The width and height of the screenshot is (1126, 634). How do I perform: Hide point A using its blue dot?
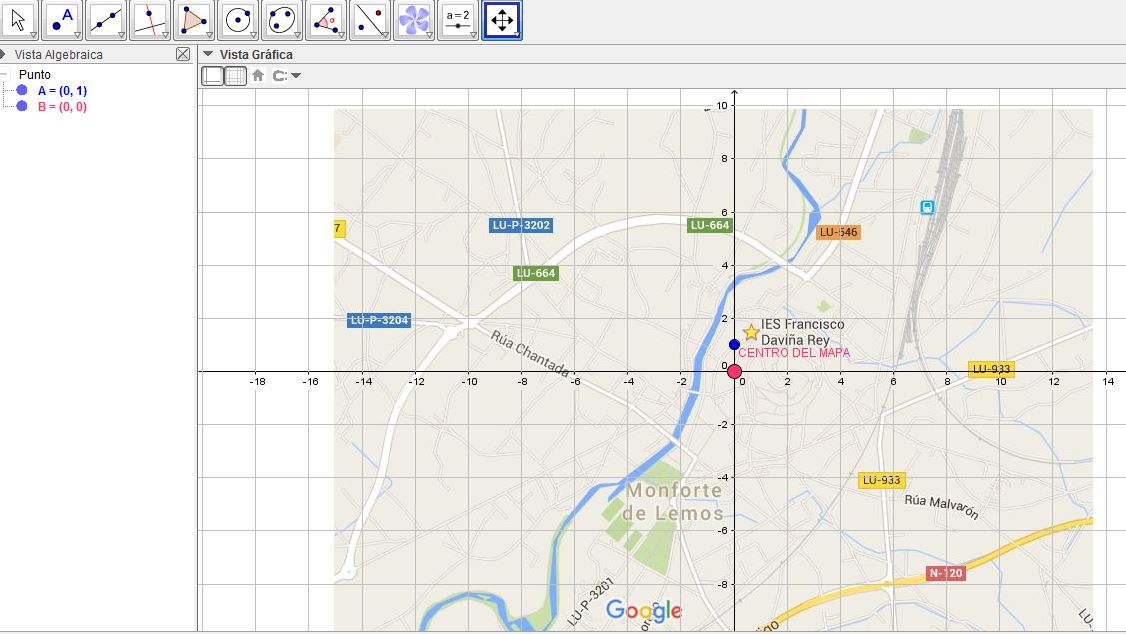point(22,91)
